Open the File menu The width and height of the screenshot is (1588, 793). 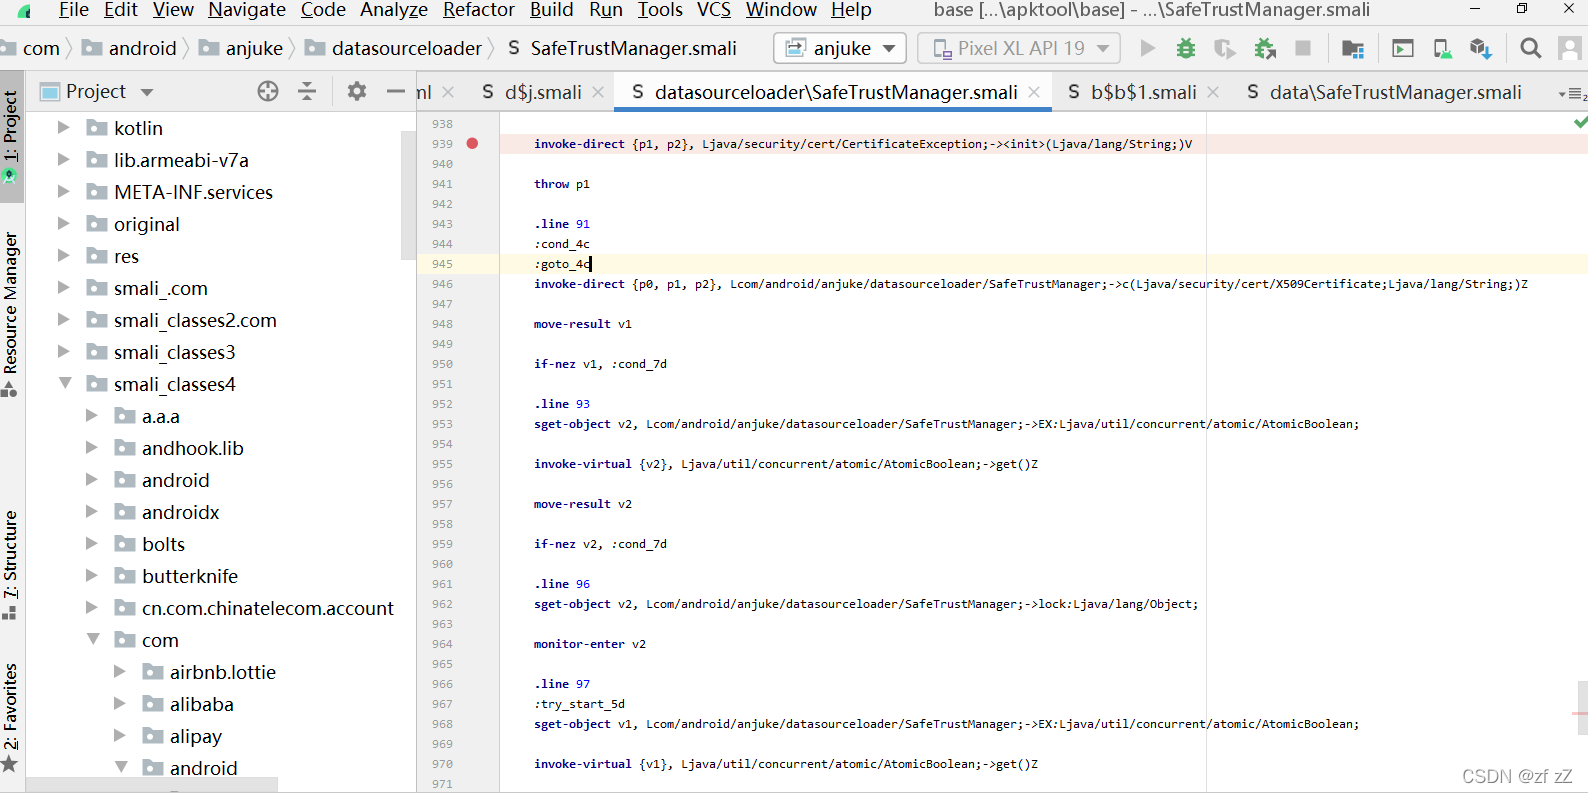point(74,10)
